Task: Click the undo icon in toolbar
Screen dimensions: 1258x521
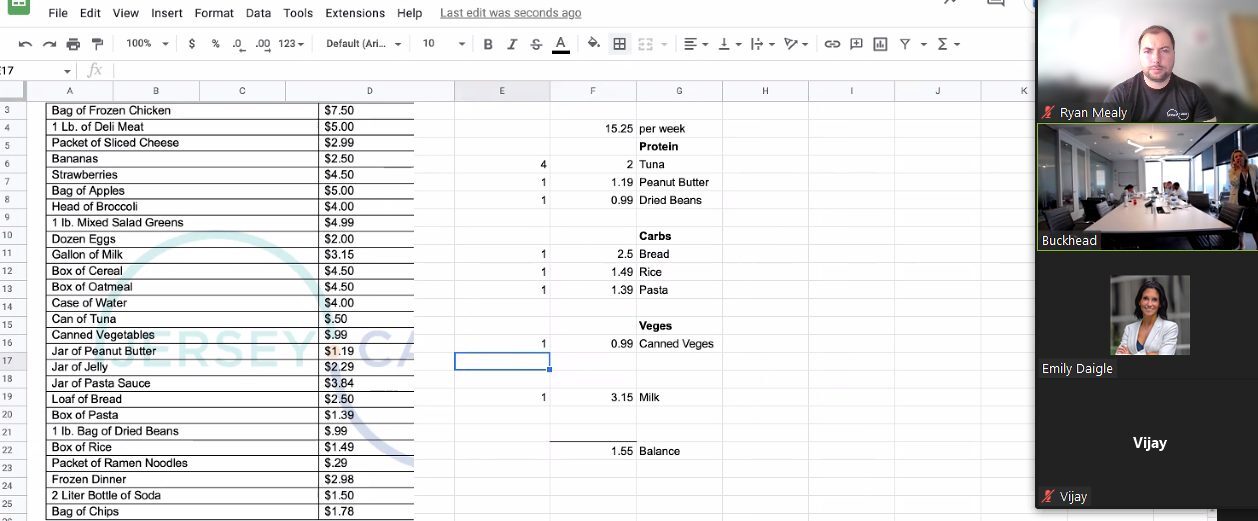Action: [25, 44]
